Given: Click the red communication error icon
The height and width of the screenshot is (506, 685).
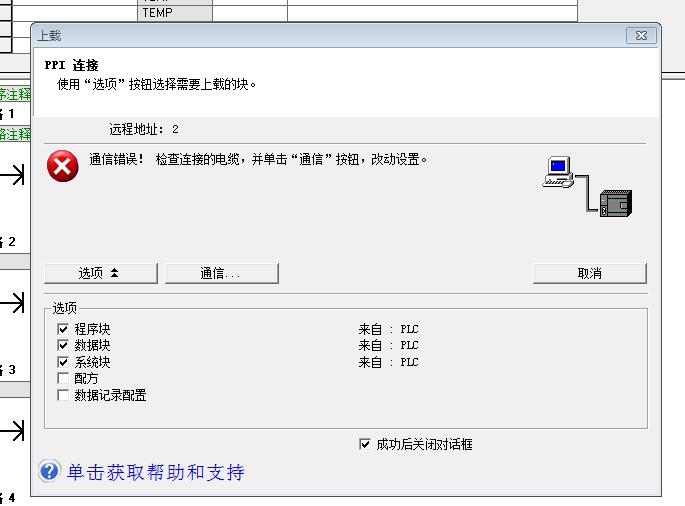Looking at the screenshot, I should pyautogui.click(x=62, y=166).
